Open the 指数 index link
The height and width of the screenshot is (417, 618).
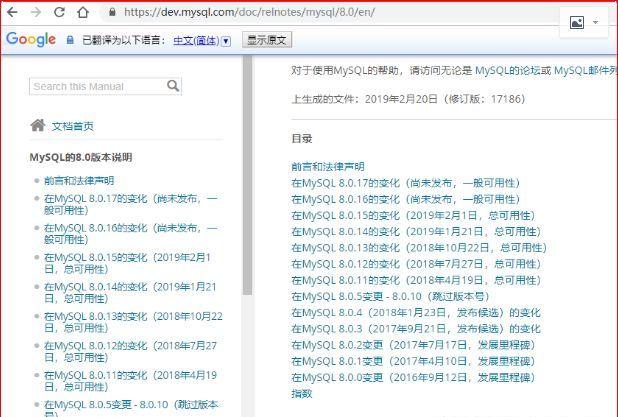302,393
